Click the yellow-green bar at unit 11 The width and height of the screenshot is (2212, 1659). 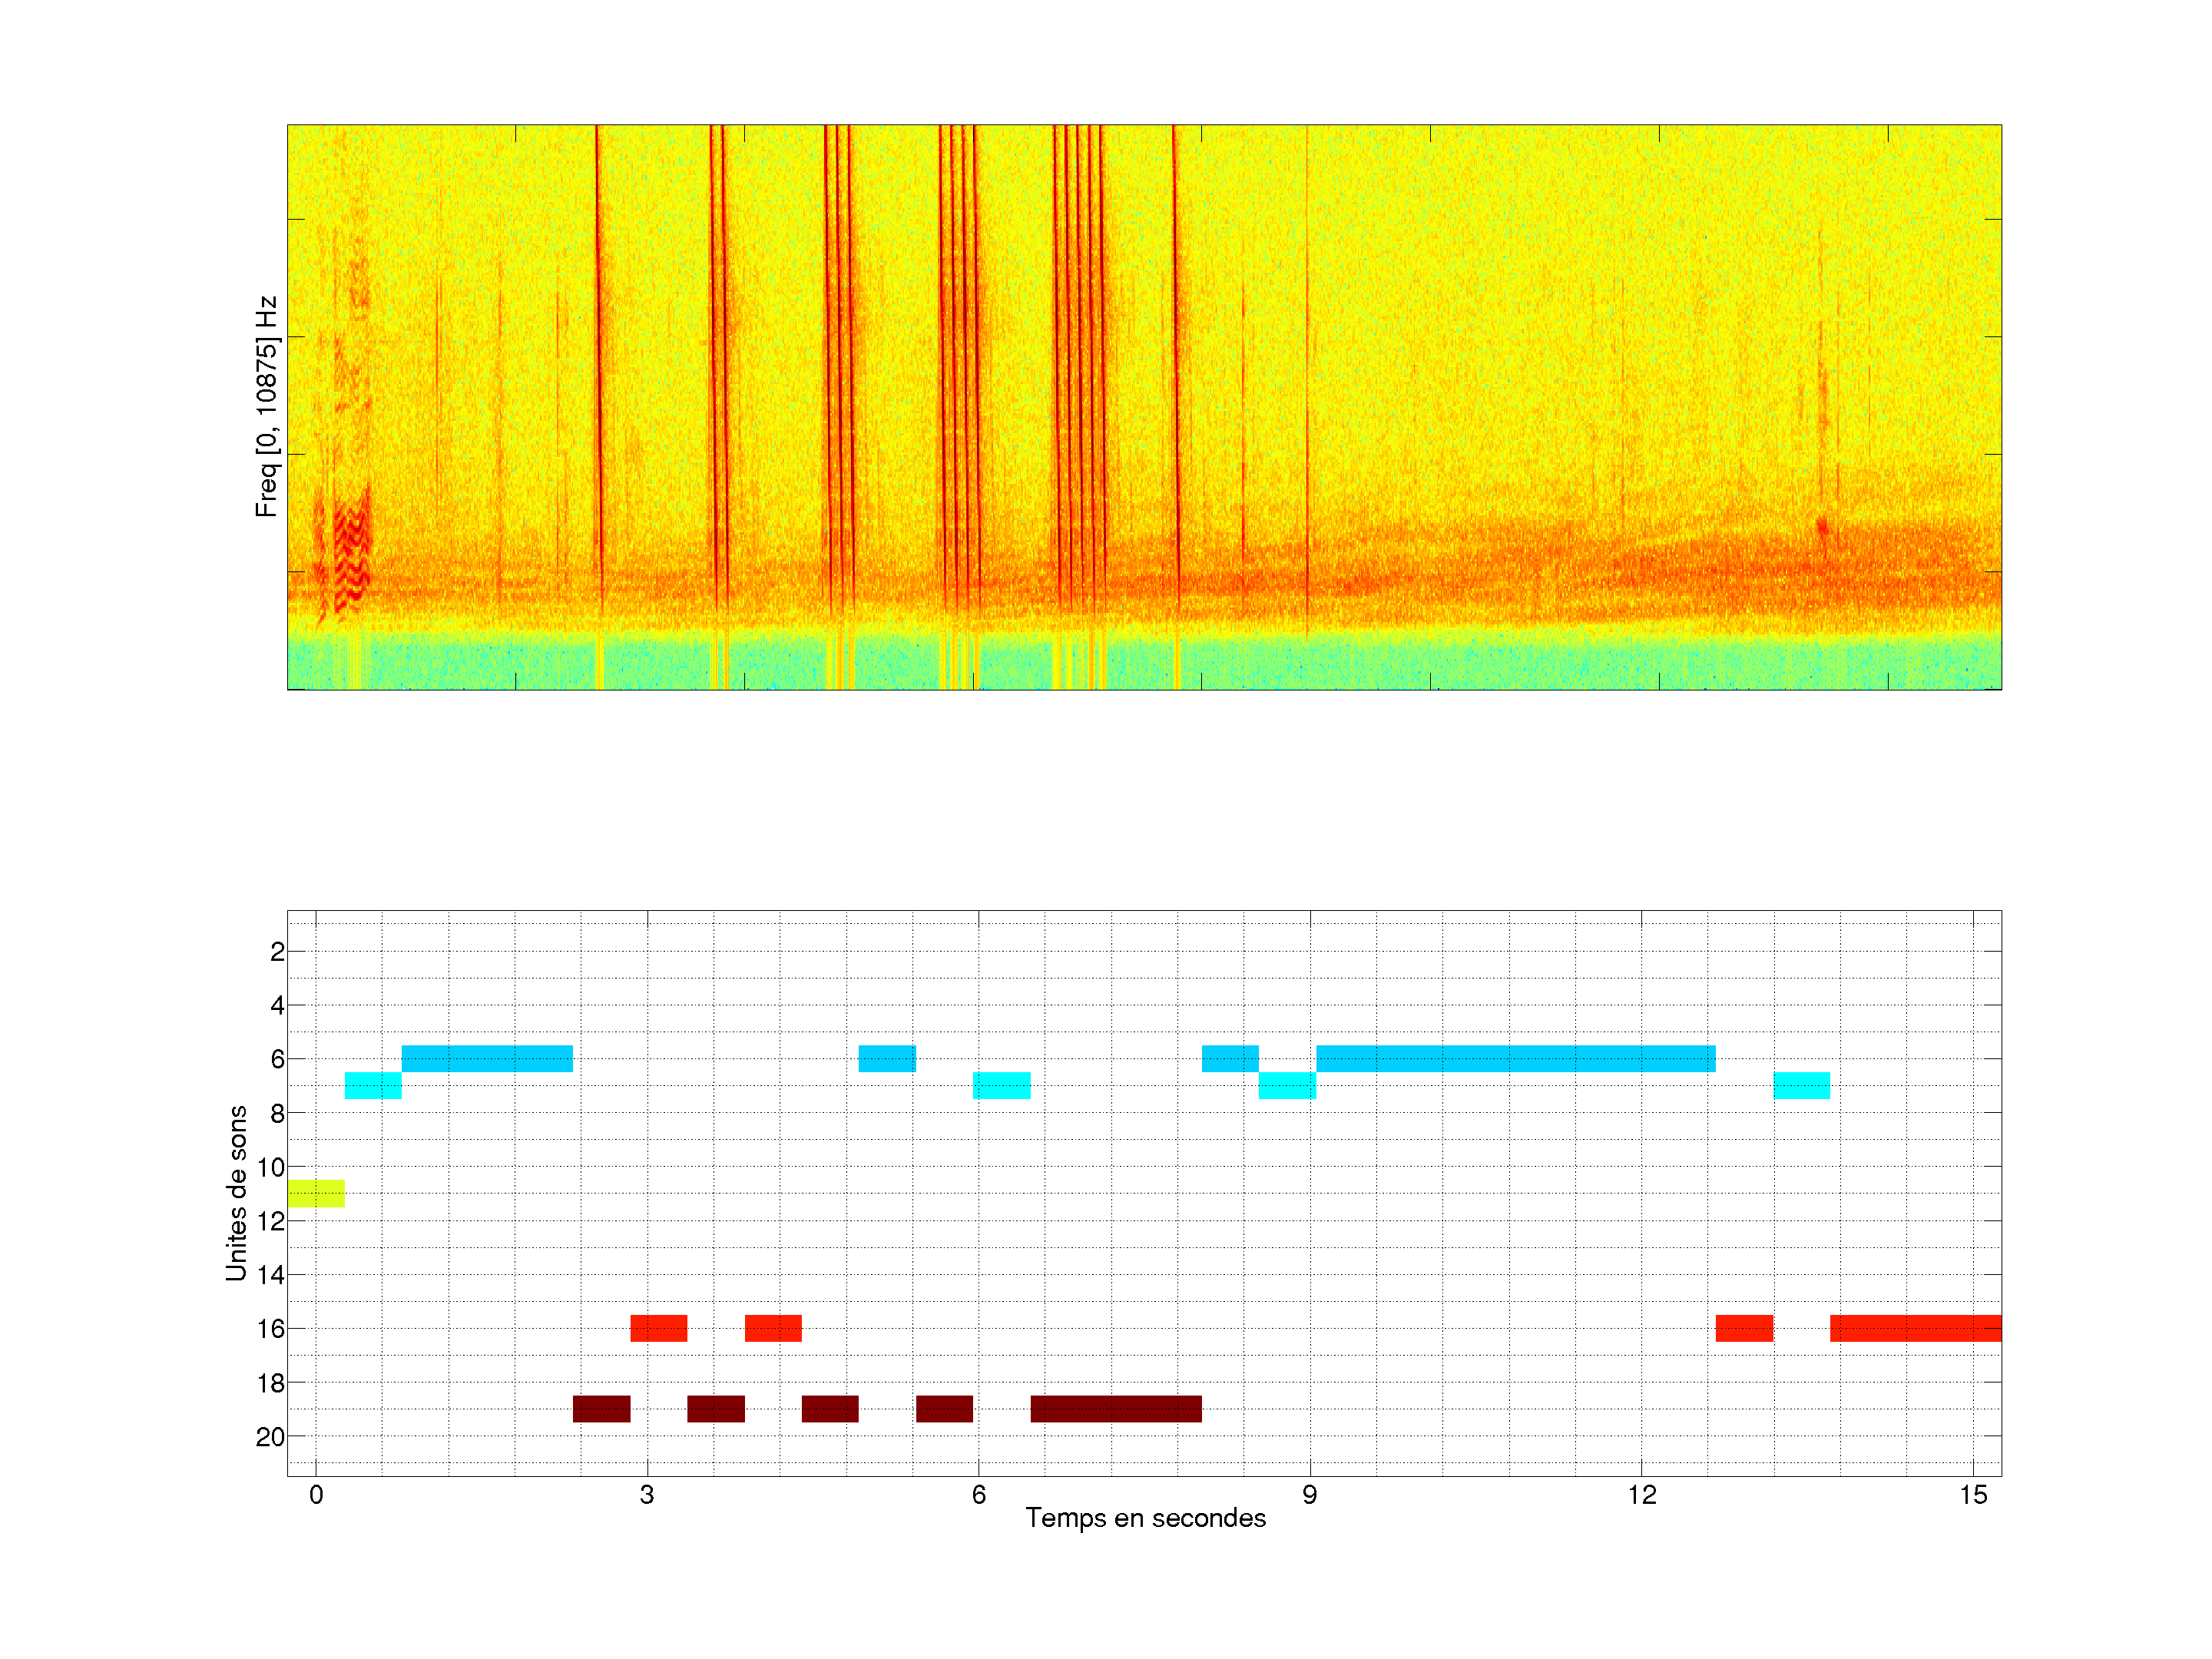click(316, 1193)
